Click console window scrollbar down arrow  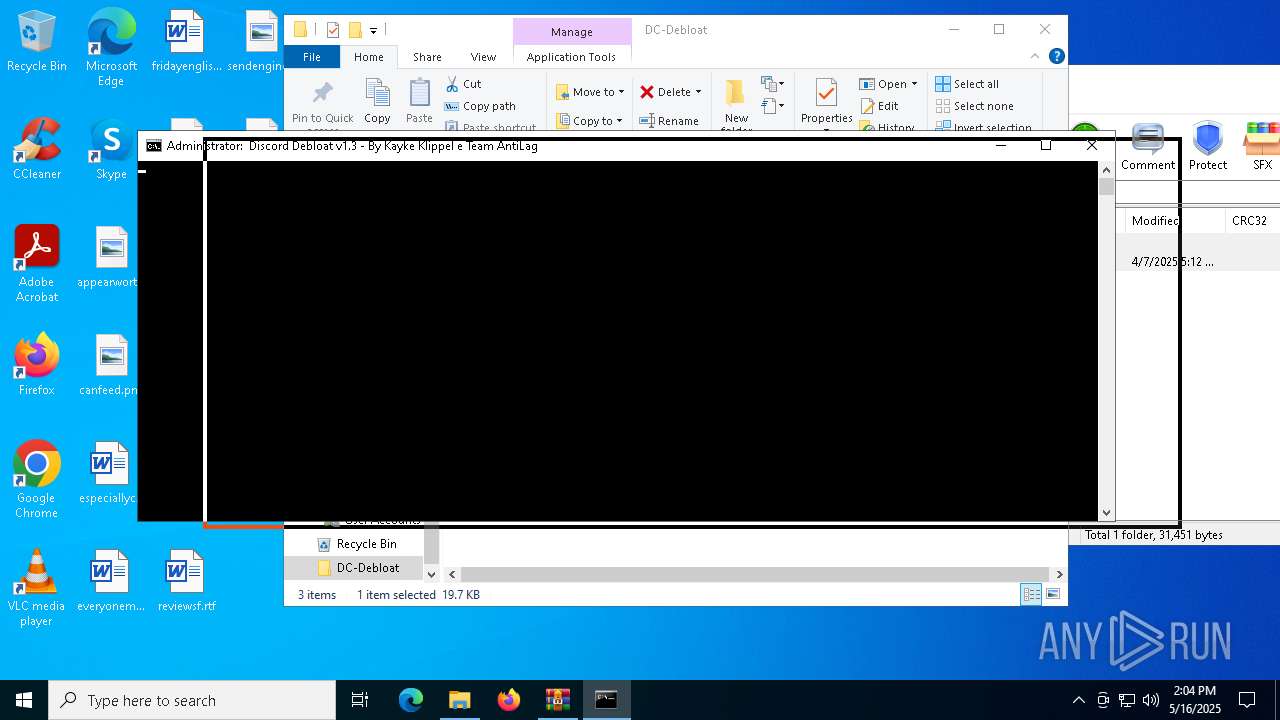click(1106, 513)
